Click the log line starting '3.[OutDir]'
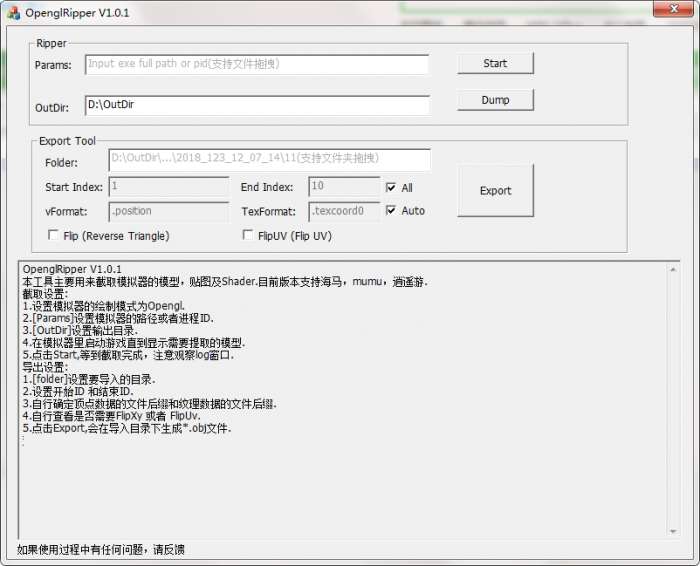 pos(80,331)
